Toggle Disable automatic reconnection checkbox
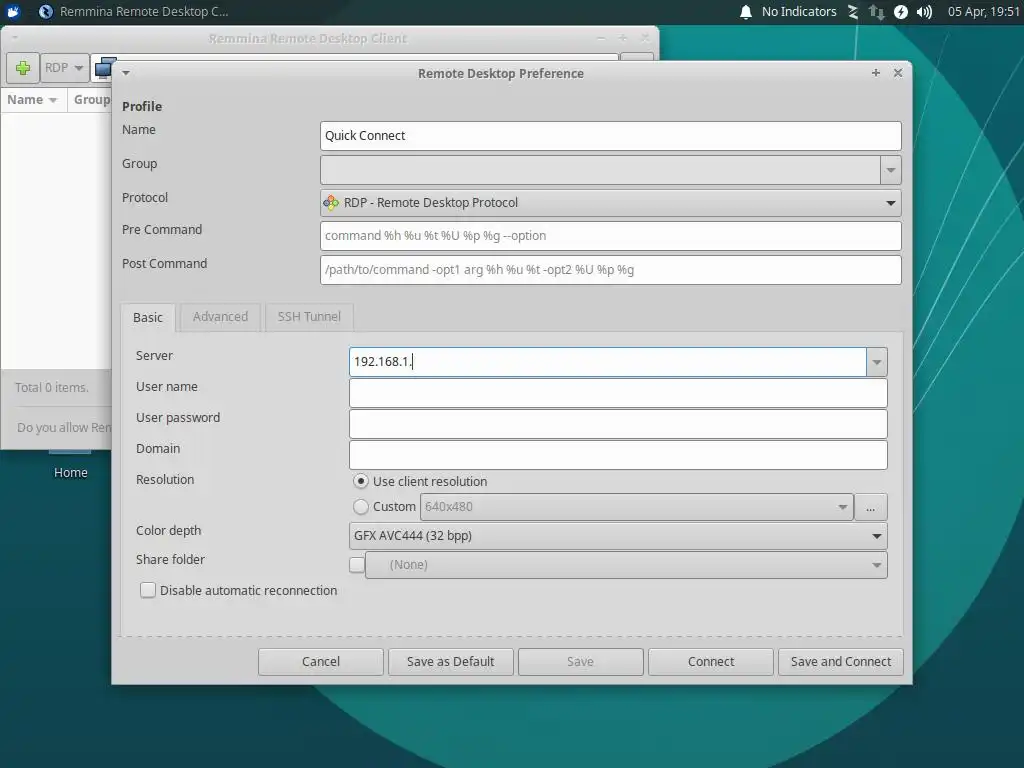The image size is (1024, 768). 148,590
